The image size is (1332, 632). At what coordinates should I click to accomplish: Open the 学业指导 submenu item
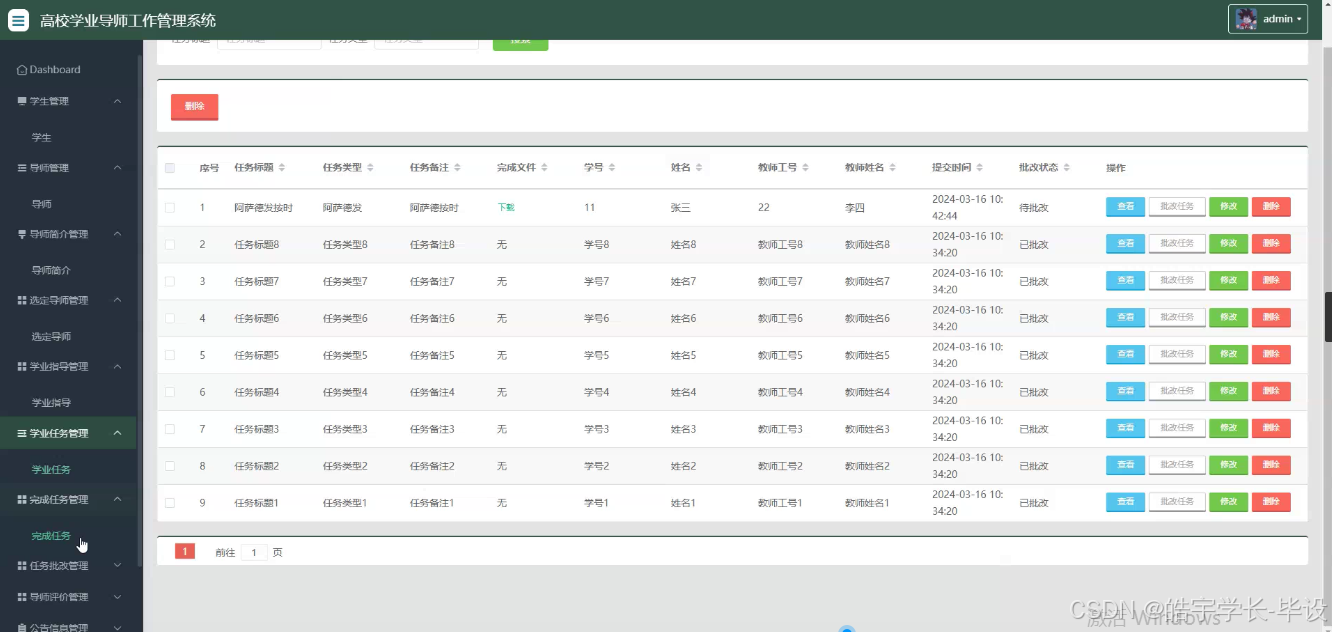(x=51, y=403)
